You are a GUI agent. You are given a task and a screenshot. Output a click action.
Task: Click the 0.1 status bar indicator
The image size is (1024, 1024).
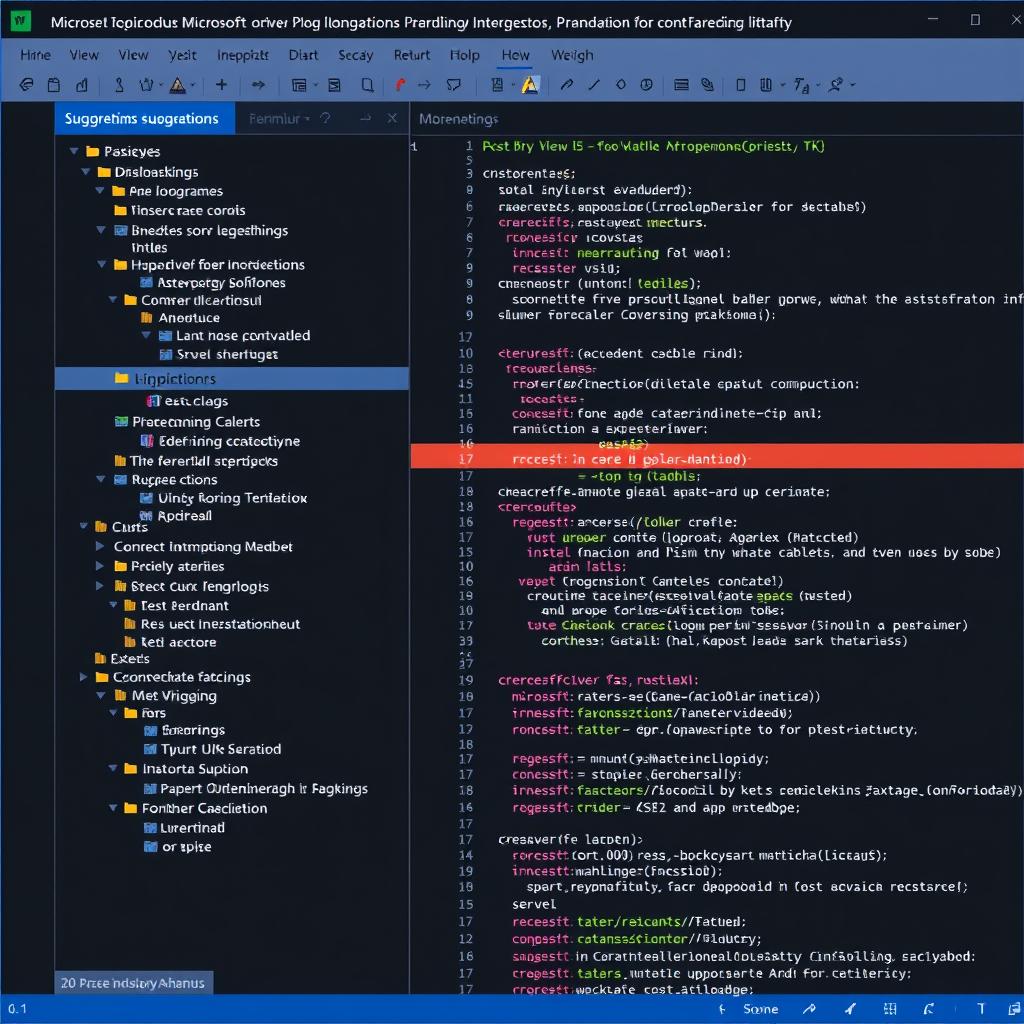[18, 1009]
